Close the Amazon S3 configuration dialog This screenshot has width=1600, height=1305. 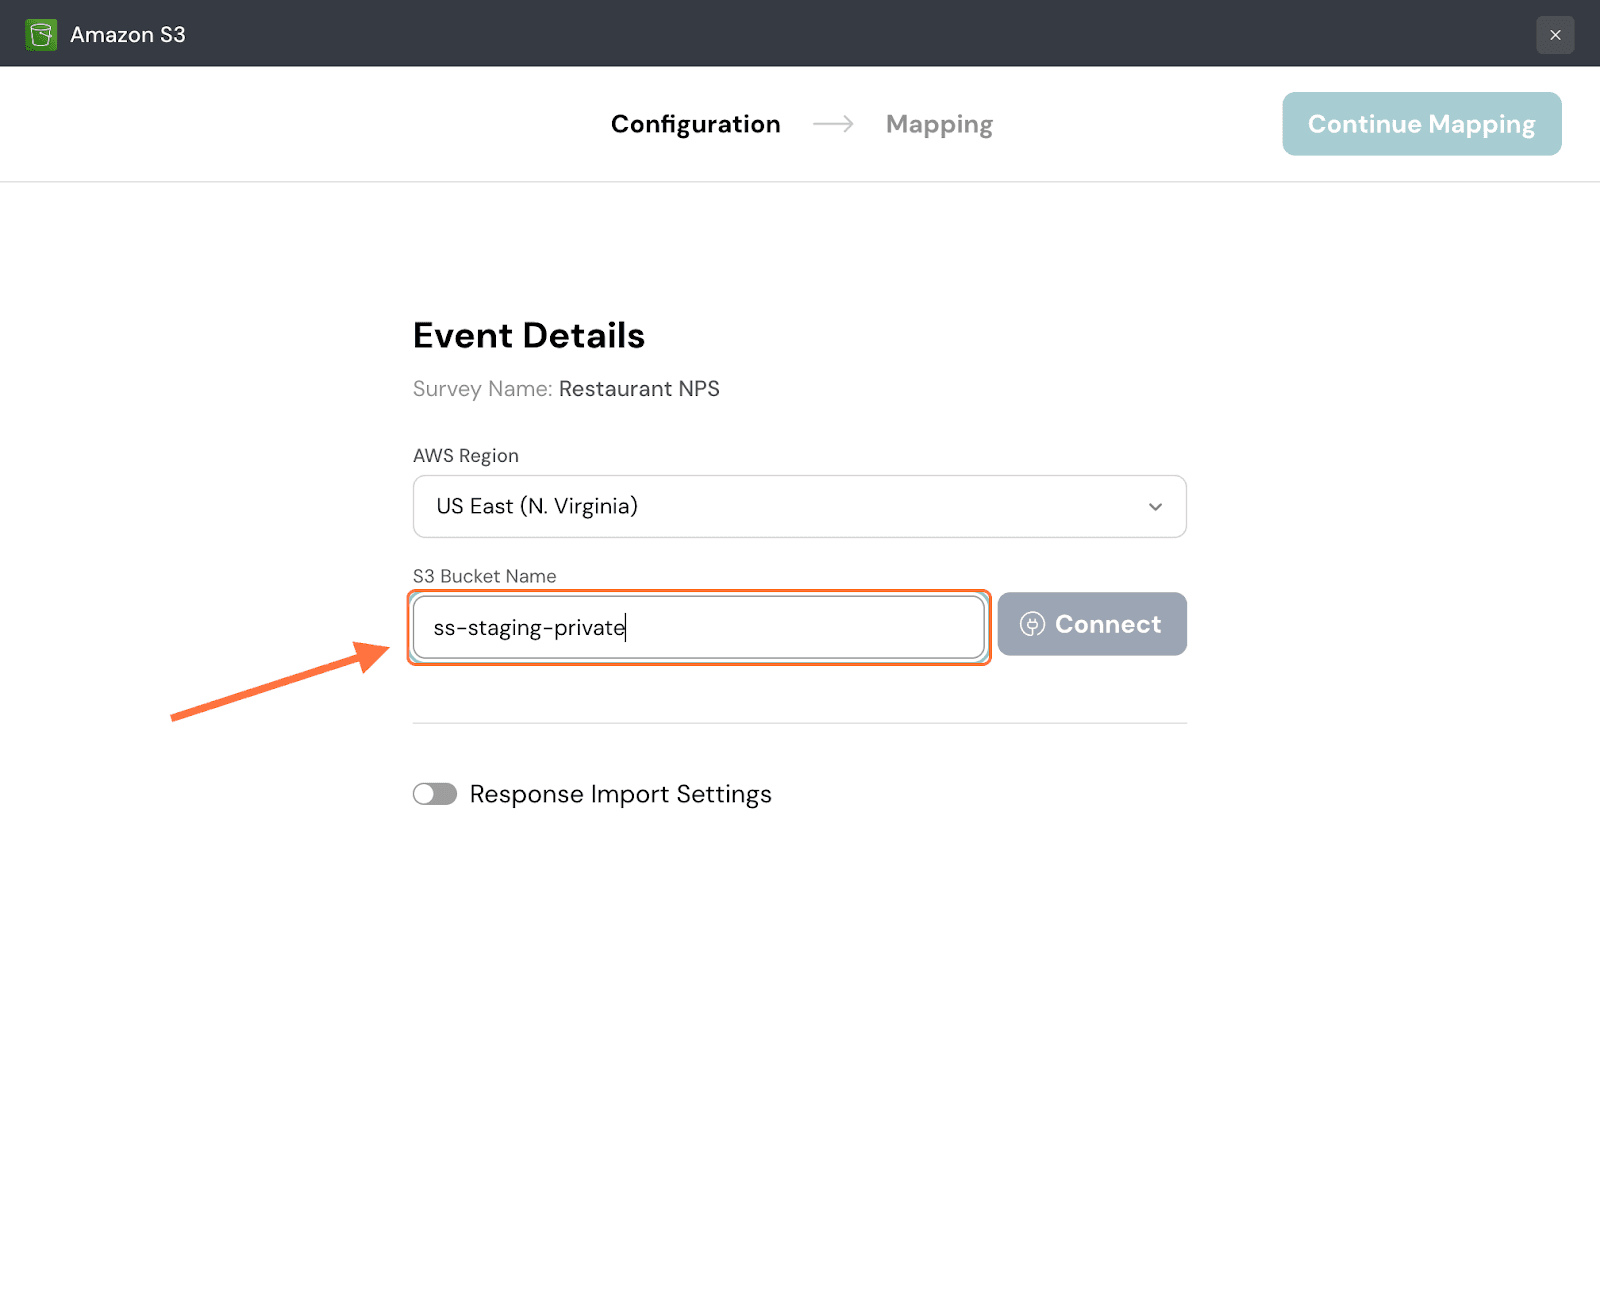(x=1554, y=35)
